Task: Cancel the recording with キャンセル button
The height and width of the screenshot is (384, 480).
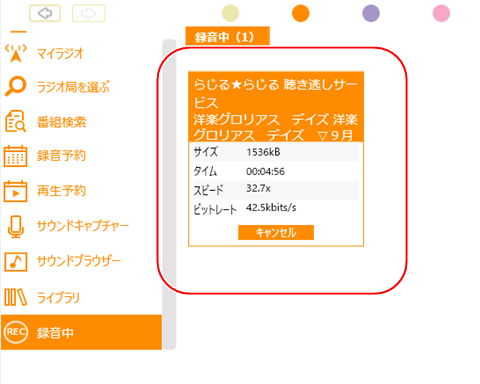Action: pos(276,232)
